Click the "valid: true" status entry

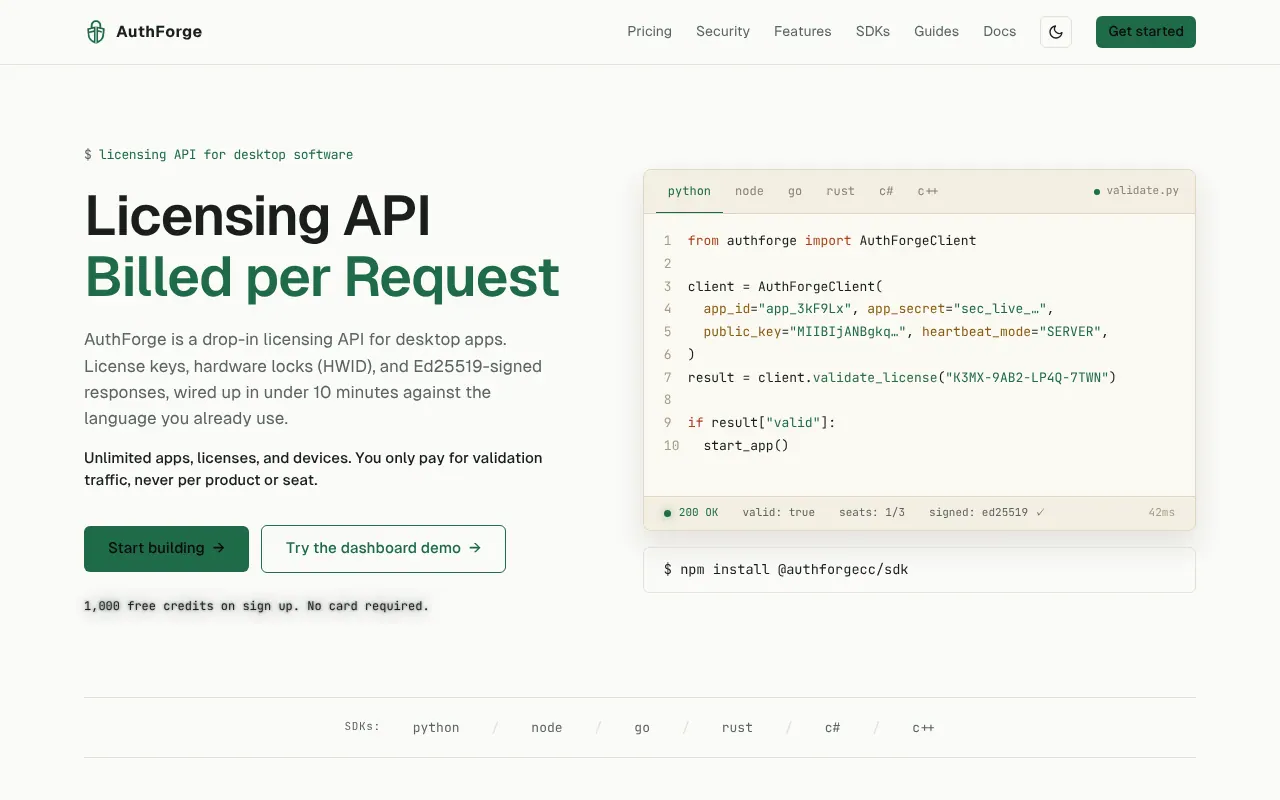pyautogui.click(x=778, y=513)
